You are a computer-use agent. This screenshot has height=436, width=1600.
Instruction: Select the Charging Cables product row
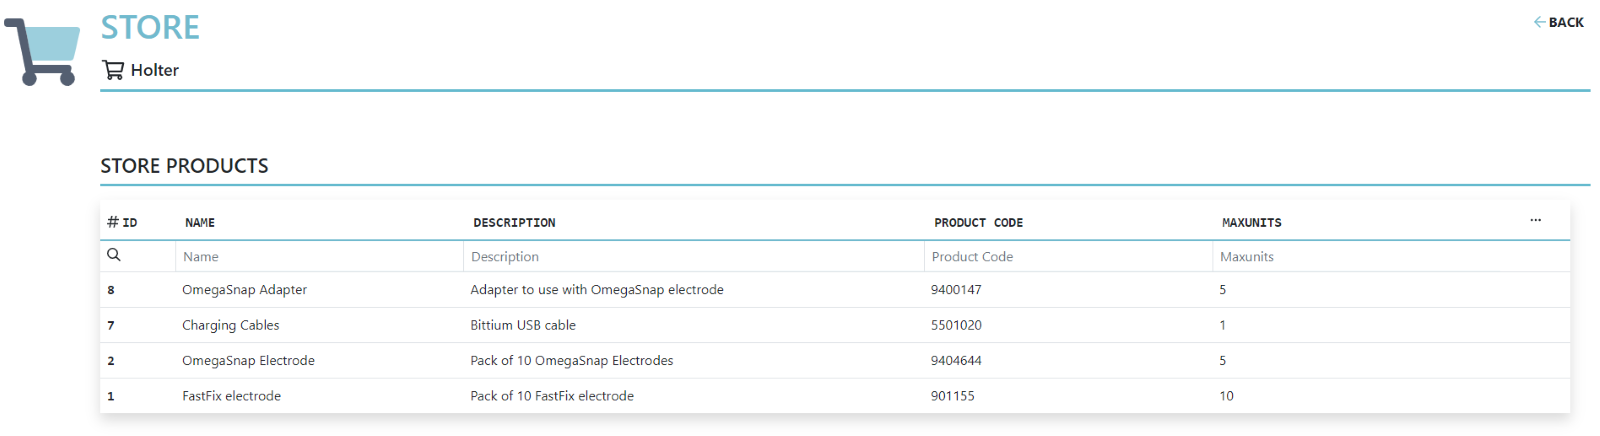pyautogui.click(x=835, y=325)
